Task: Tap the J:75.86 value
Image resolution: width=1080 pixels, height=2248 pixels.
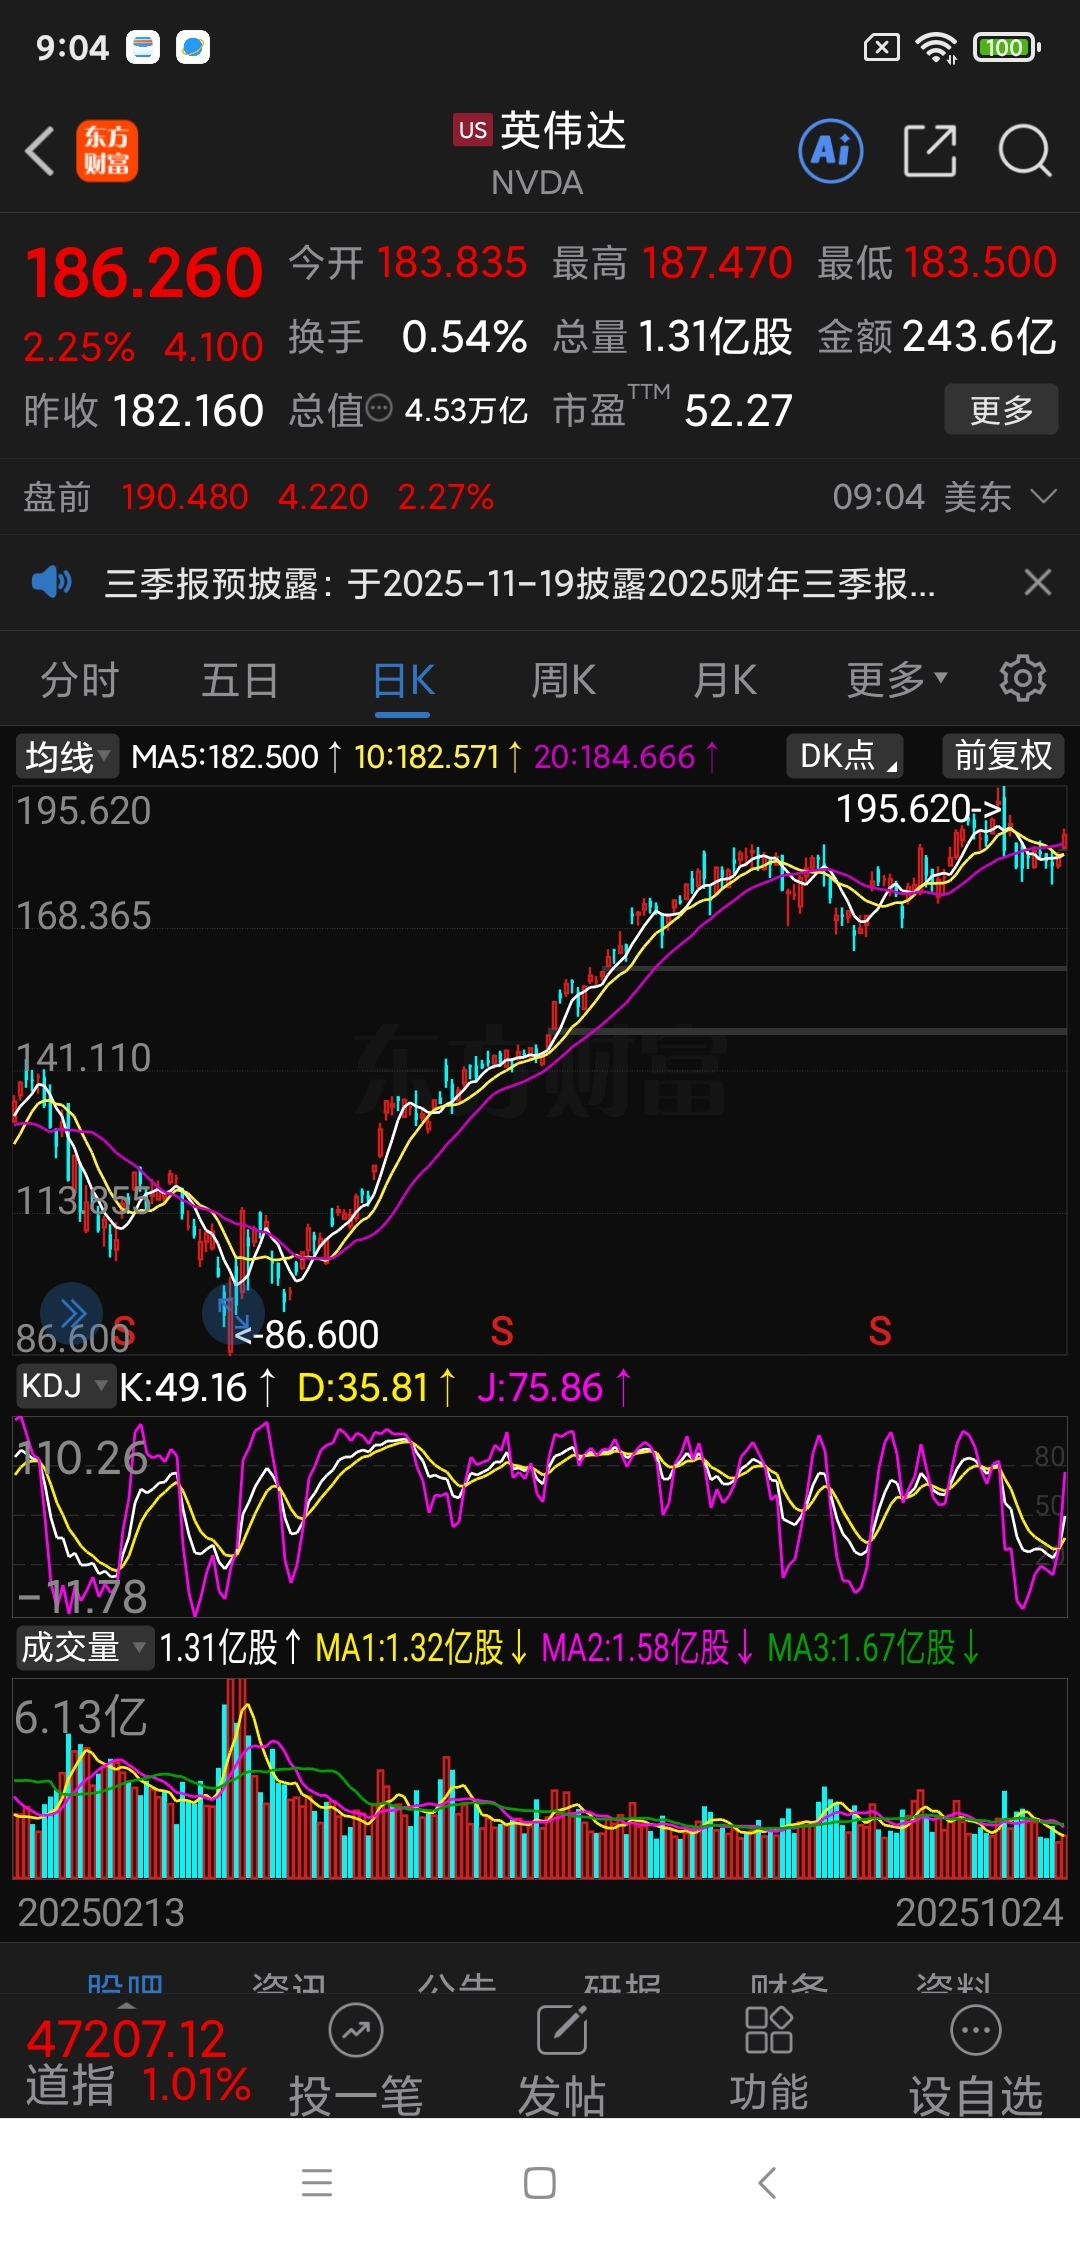Action: 554,1387
